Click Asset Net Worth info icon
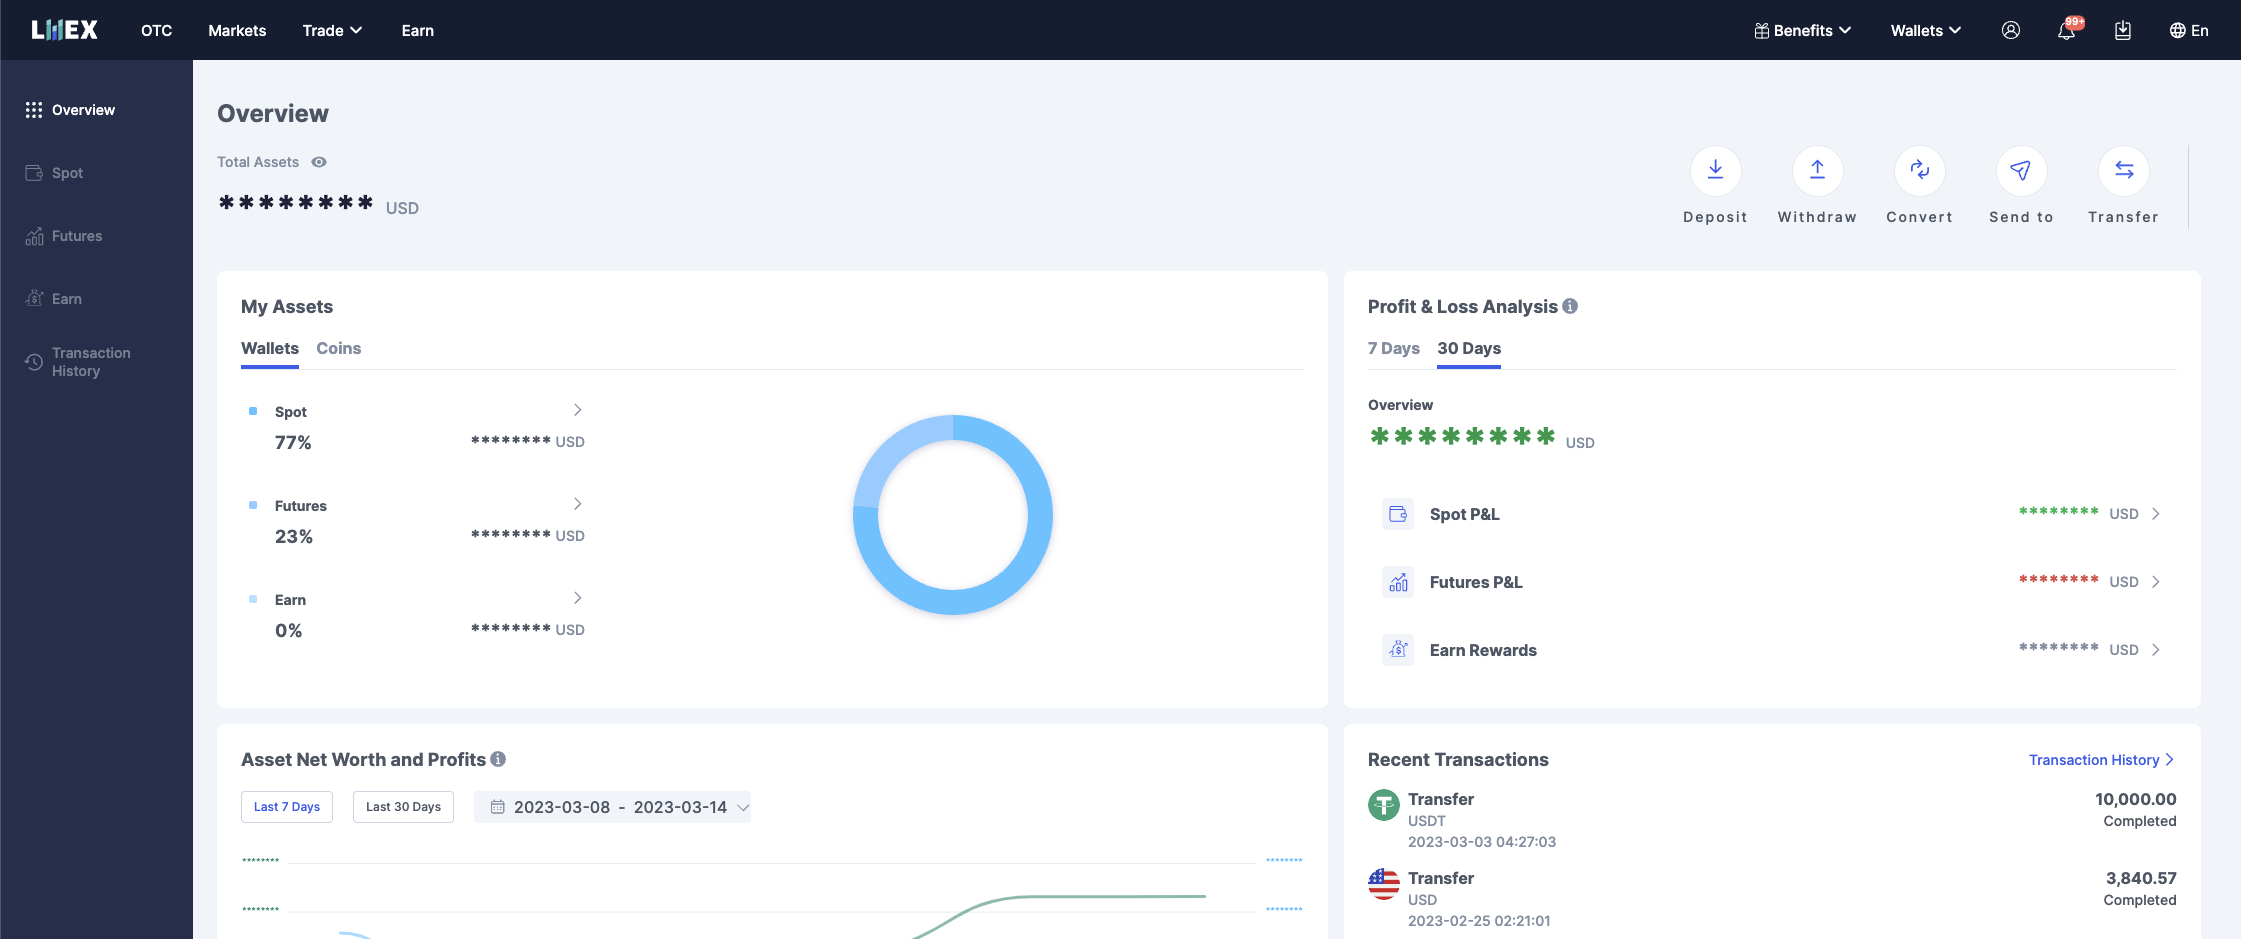 pyautogui.click(x=498, y=759)
